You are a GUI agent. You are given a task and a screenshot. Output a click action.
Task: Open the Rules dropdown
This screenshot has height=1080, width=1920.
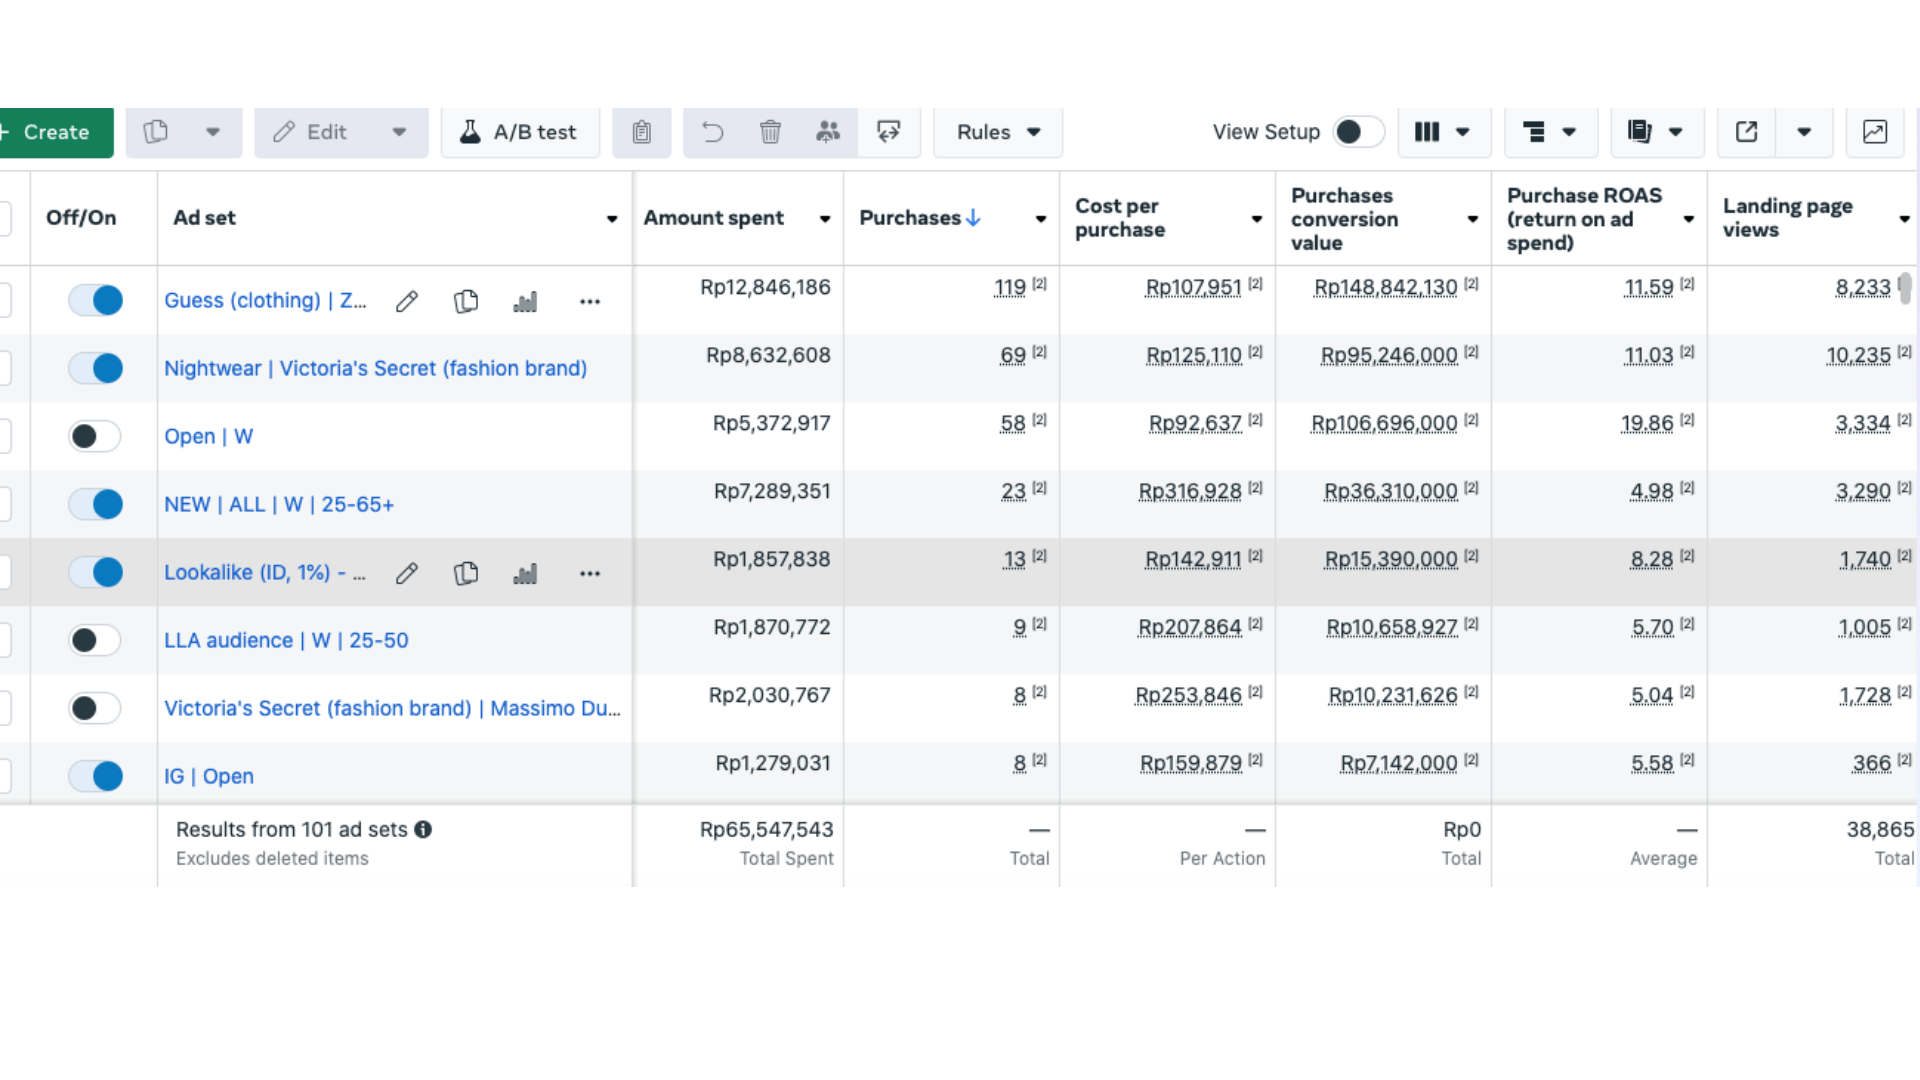(998, 132)
